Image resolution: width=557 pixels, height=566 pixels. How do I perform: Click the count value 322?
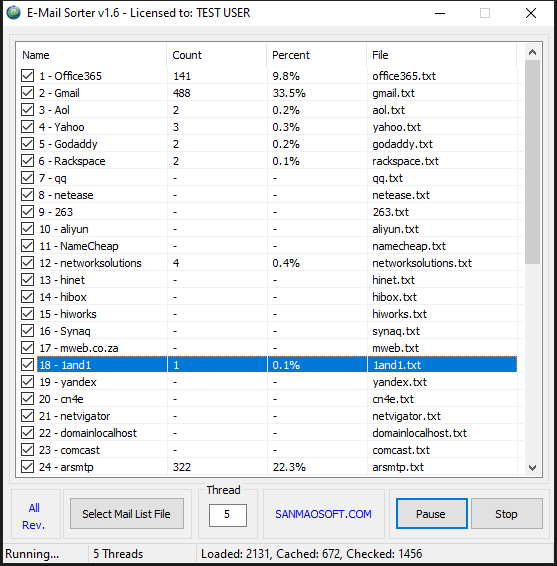click(182, 467)
